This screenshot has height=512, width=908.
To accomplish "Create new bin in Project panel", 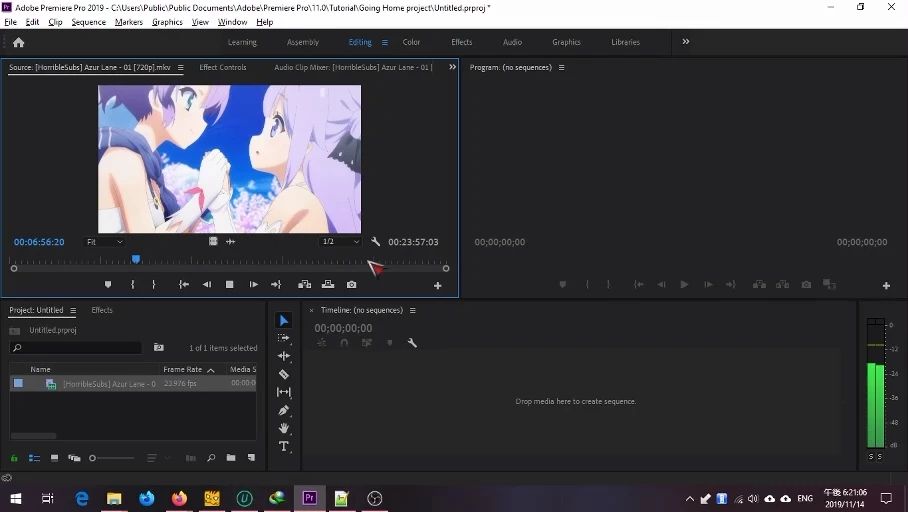I will (231, 458).
